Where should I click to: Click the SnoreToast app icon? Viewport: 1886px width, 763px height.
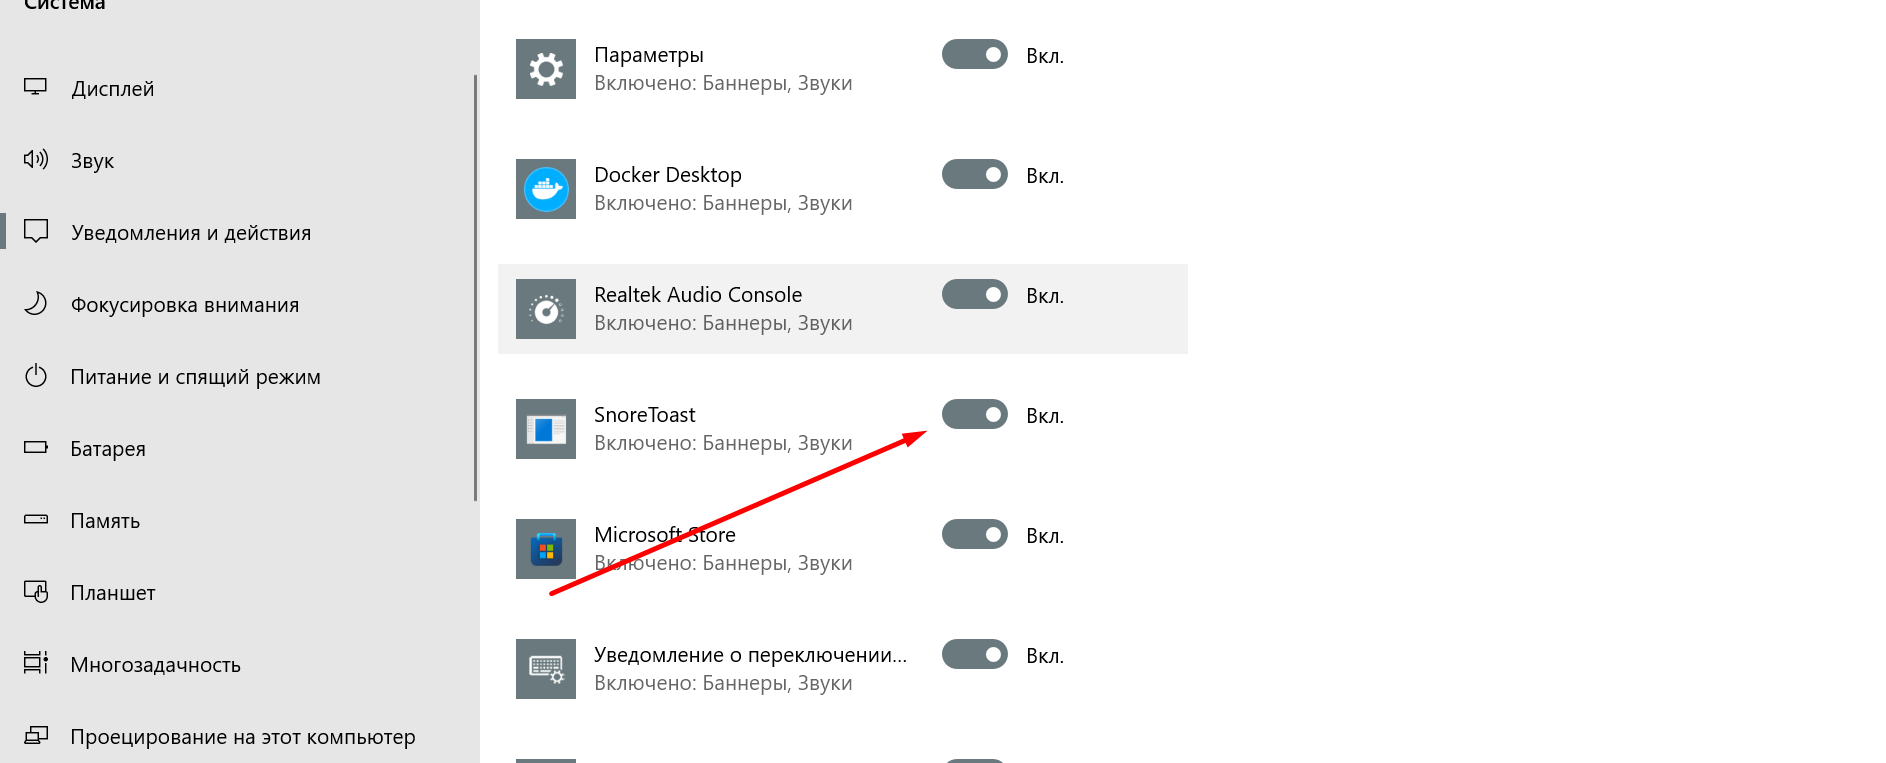(546, 429)
